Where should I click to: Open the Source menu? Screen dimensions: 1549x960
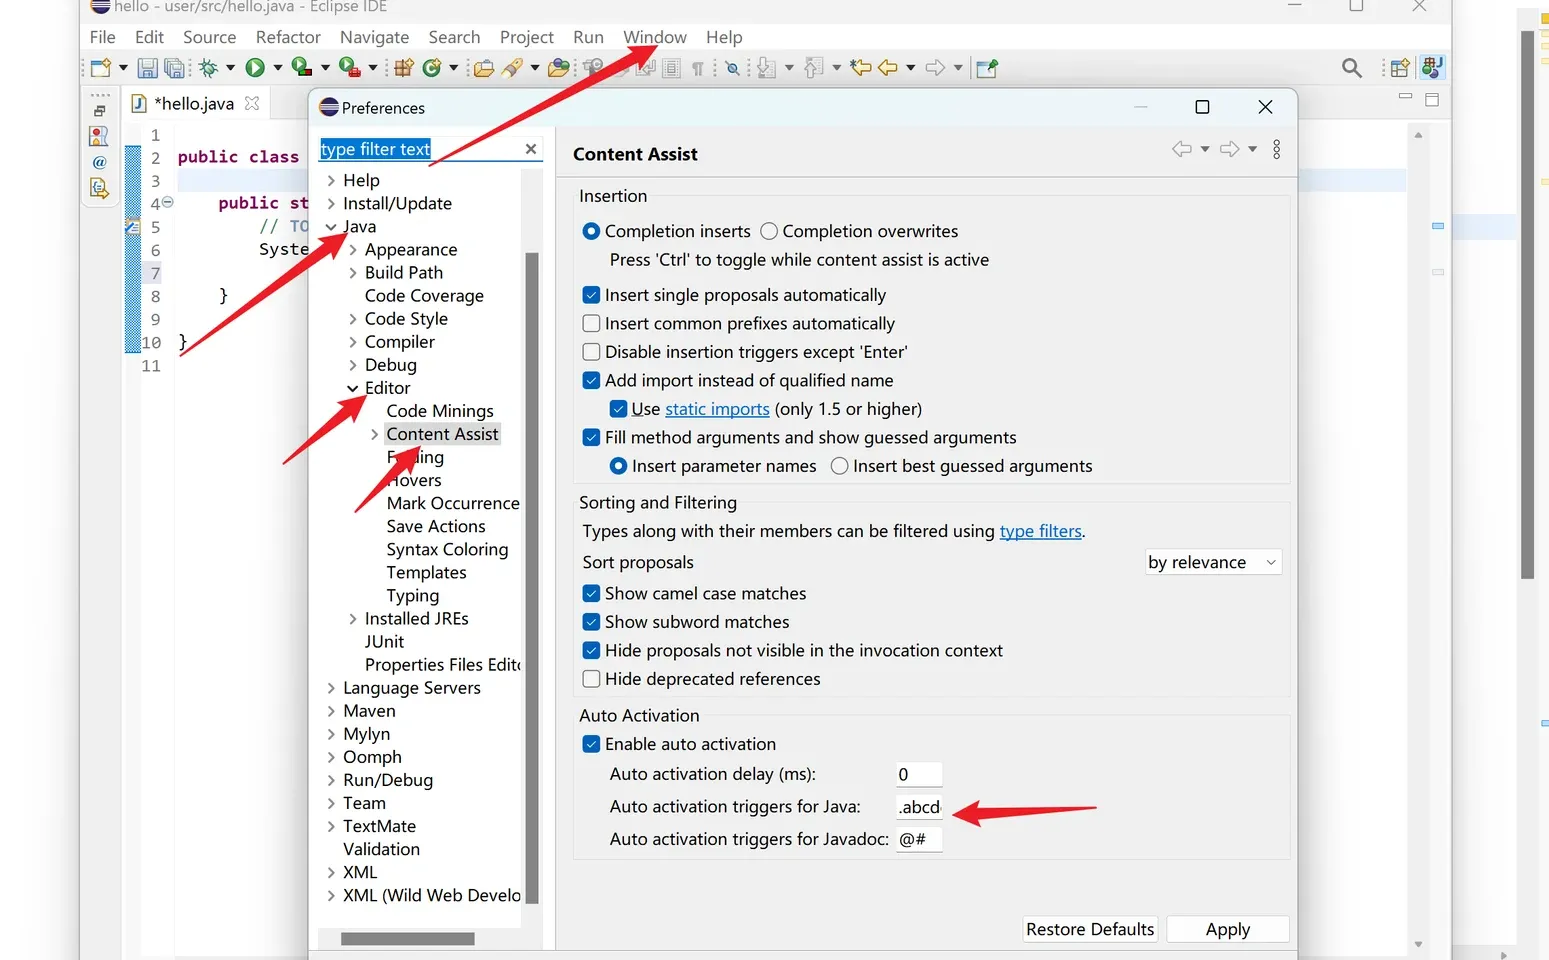(210, 37)
